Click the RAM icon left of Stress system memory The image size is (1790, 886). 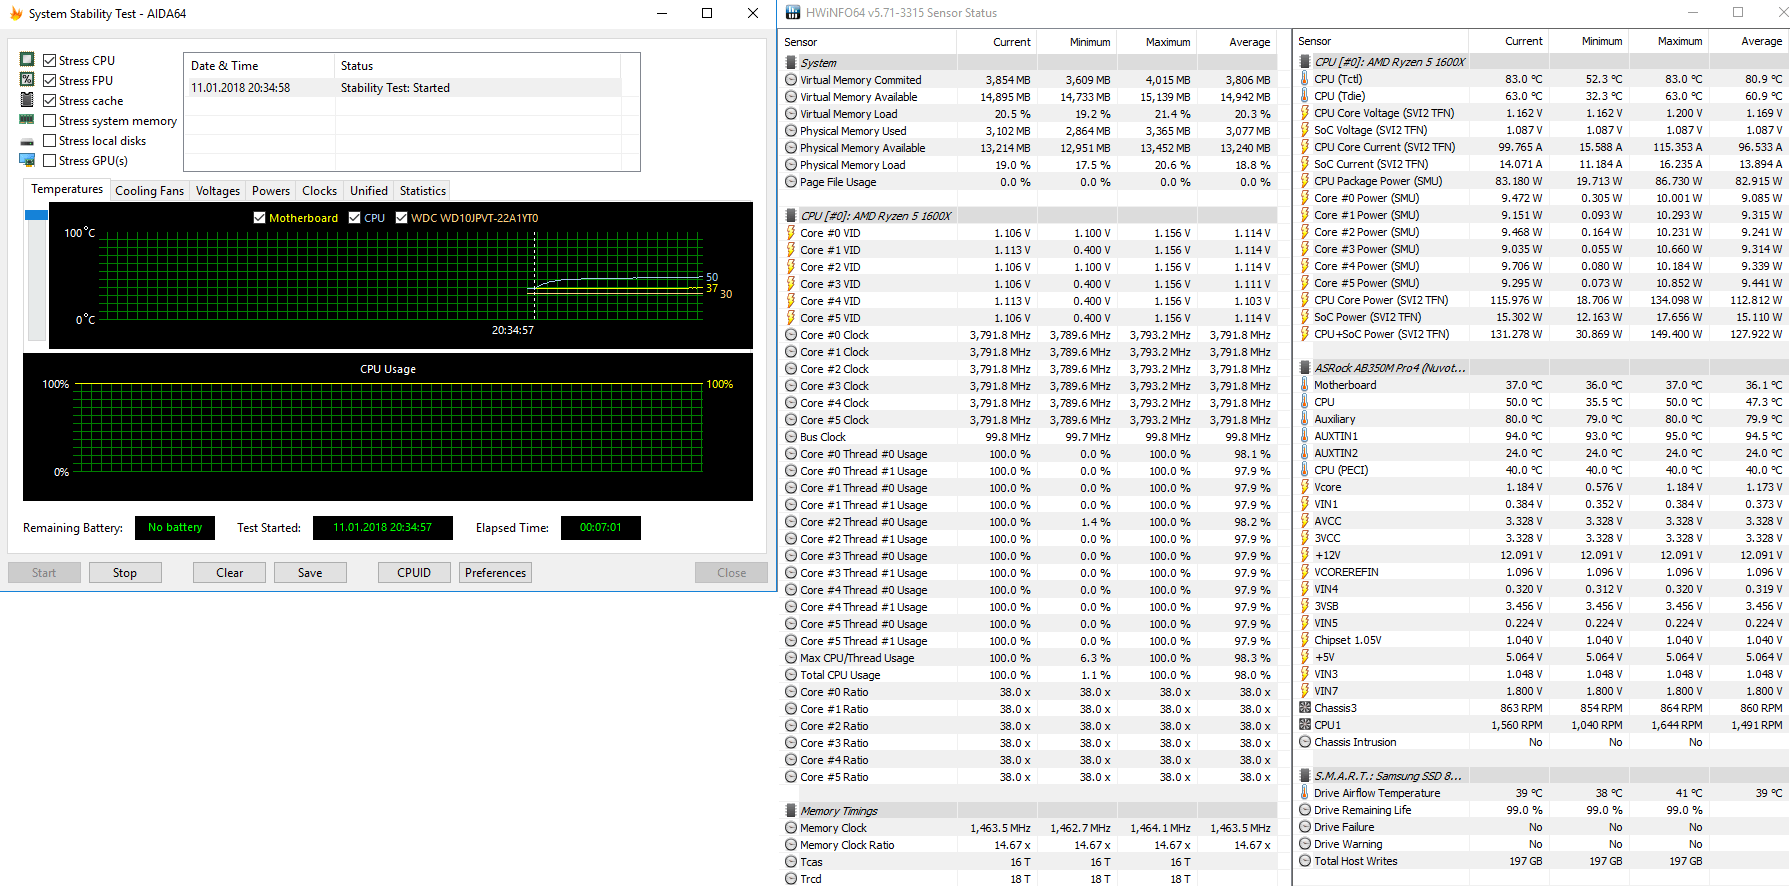tap(27, 120)
